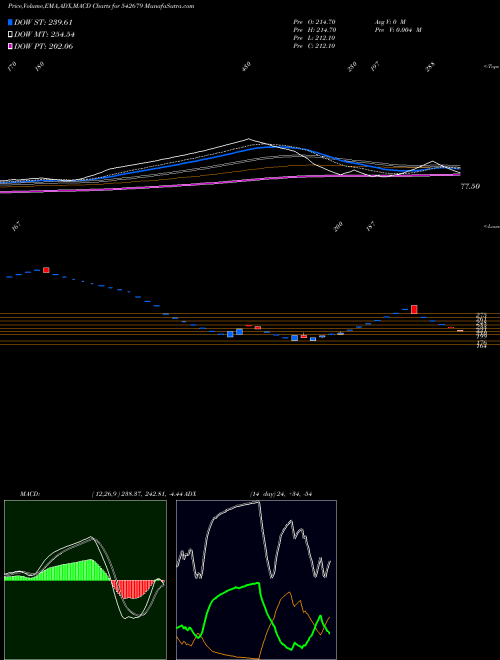Click the 77.50 price level label

pos(470,186)
